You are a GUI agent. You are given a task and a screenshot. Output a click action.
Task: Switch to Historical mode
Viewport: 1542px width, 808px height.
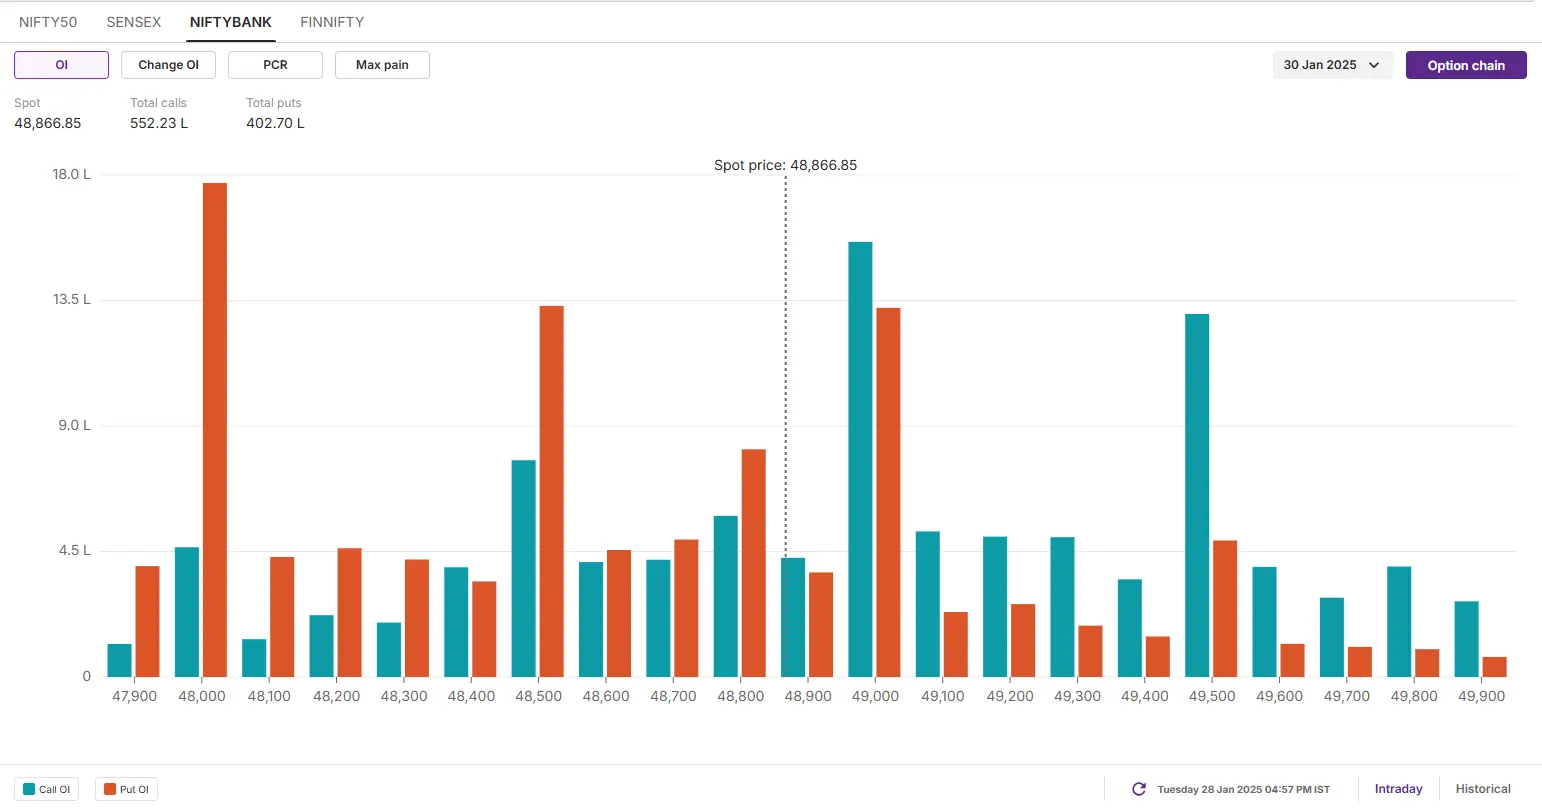(x=1483, y=789)
